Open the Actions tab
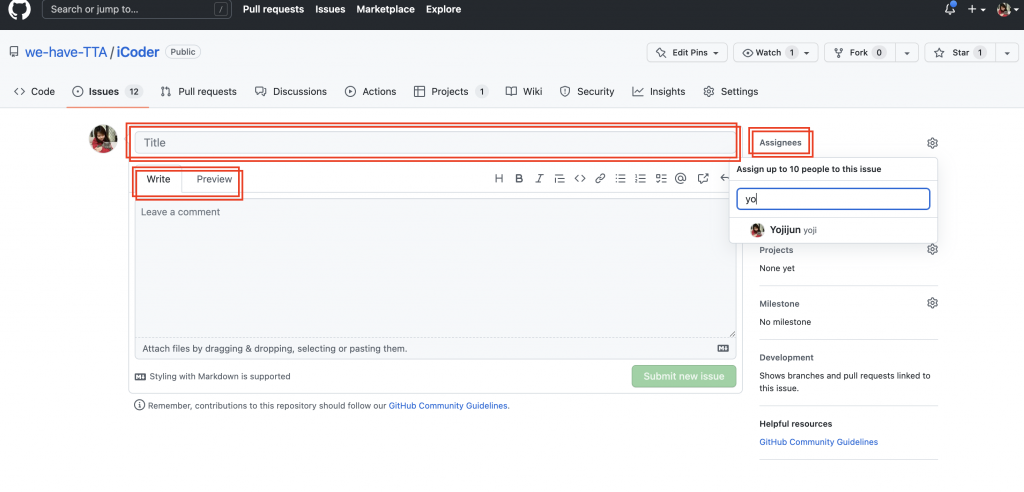Viewport: 1024px width, 492px height. coord(370,91)
